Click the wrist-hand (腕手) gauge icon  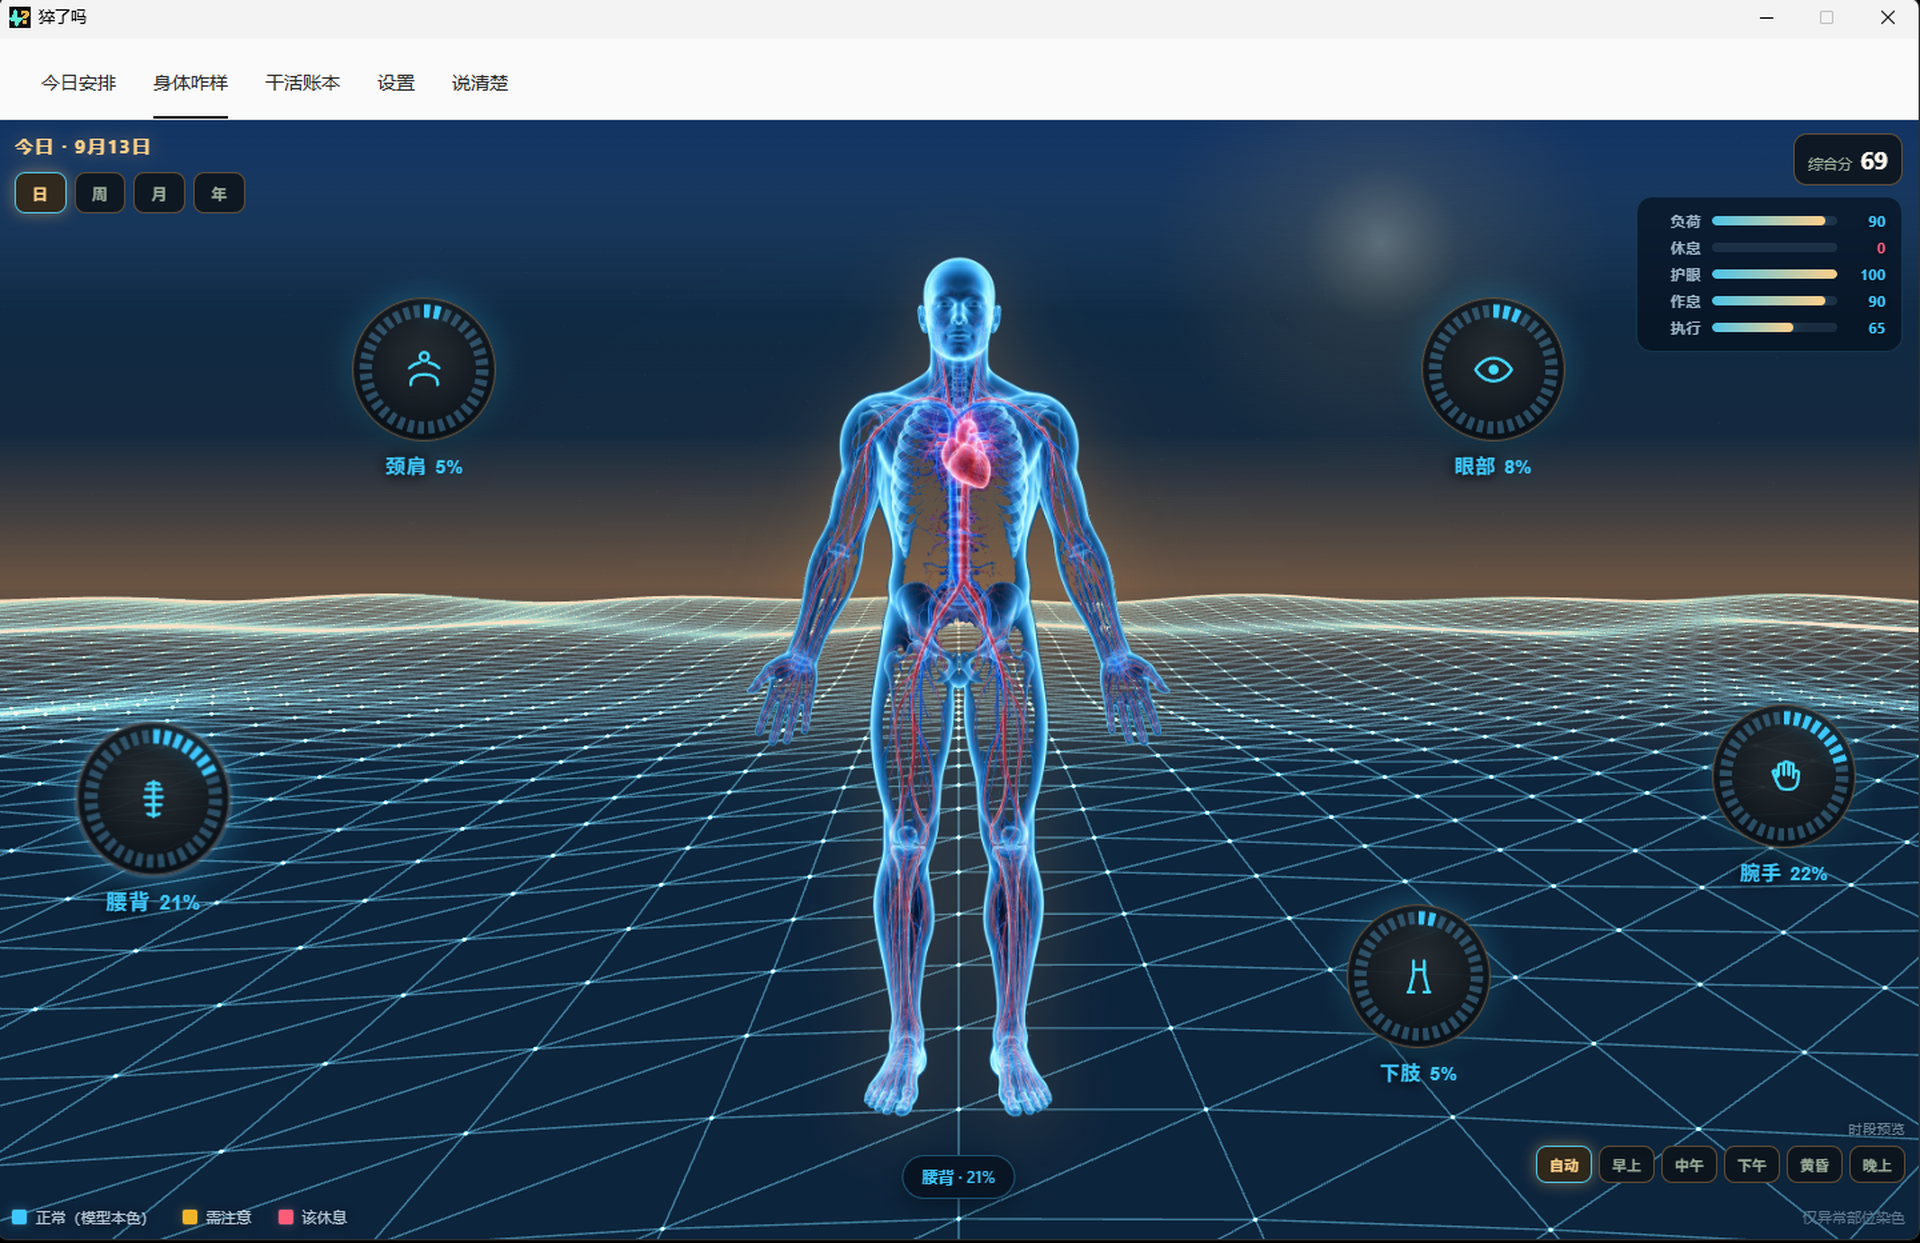(x=1784, y=776)
